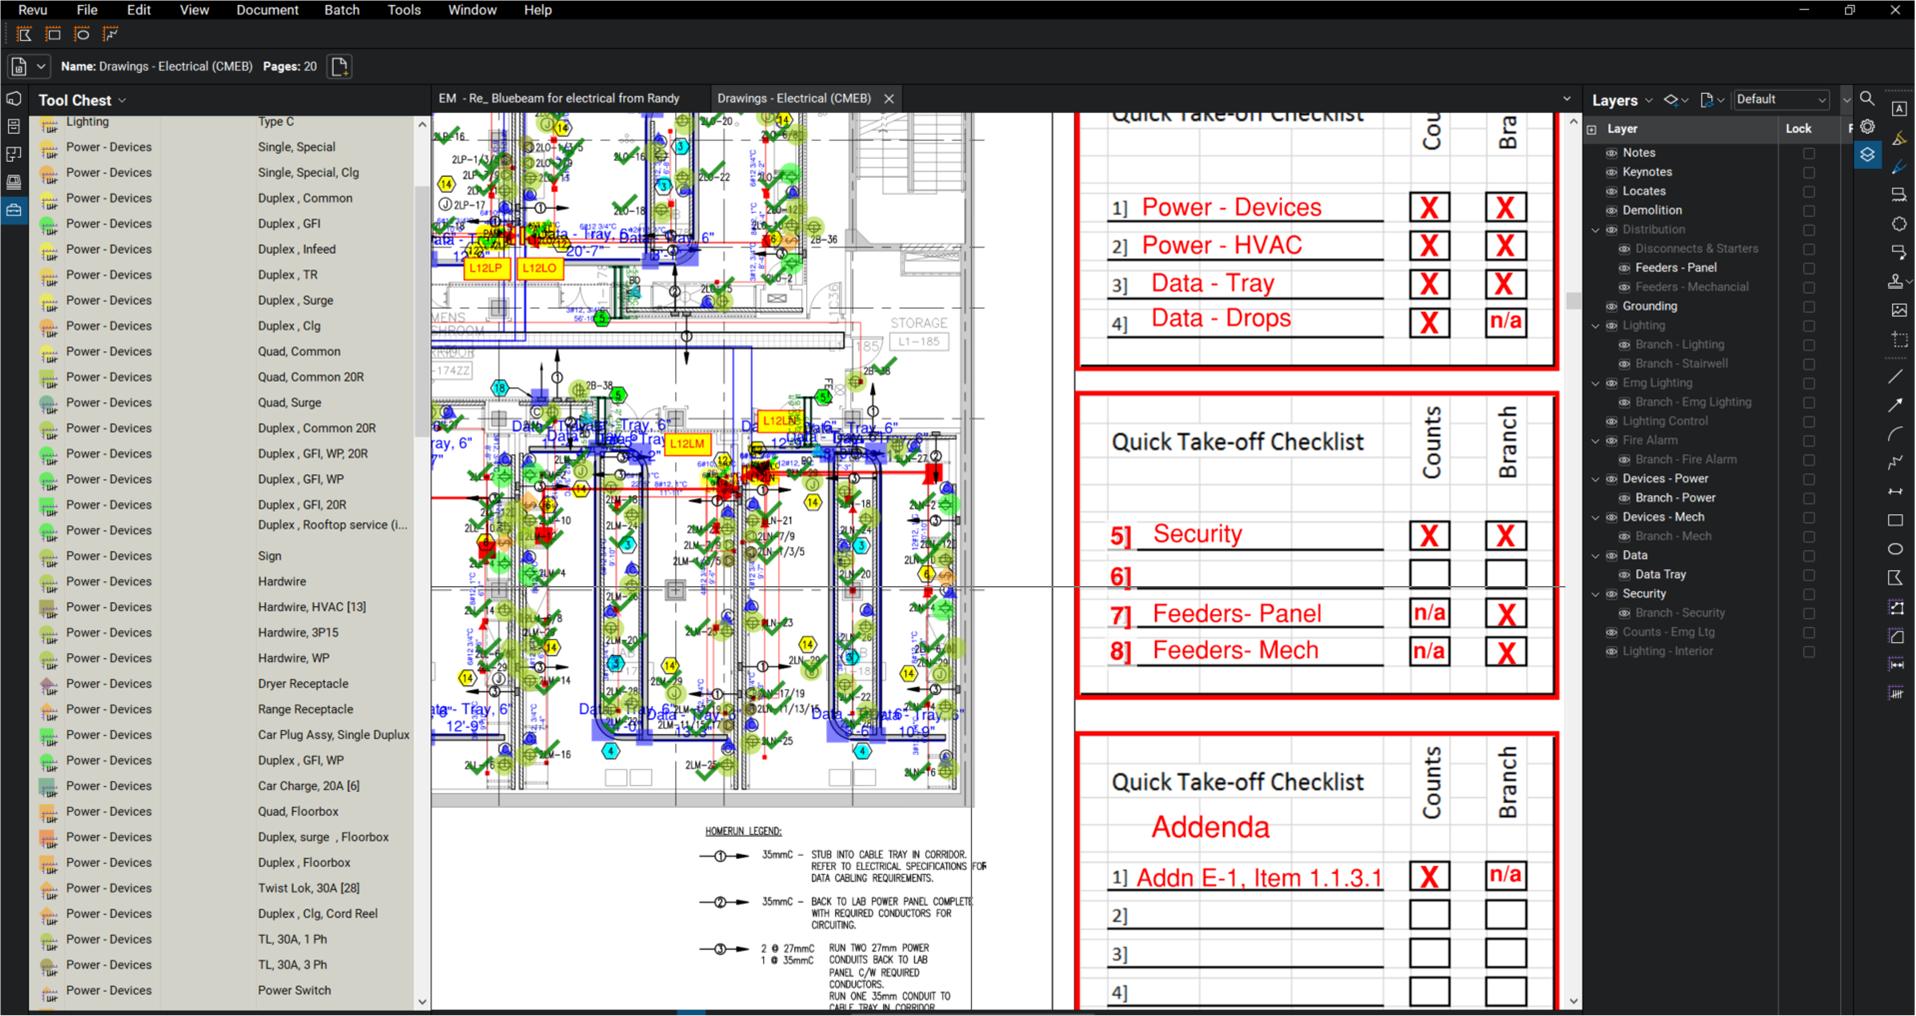Select the Duplex, GFI tool in Tool Chest
This screenshot has height=1016, width=1916.
(x=200, y=223)
